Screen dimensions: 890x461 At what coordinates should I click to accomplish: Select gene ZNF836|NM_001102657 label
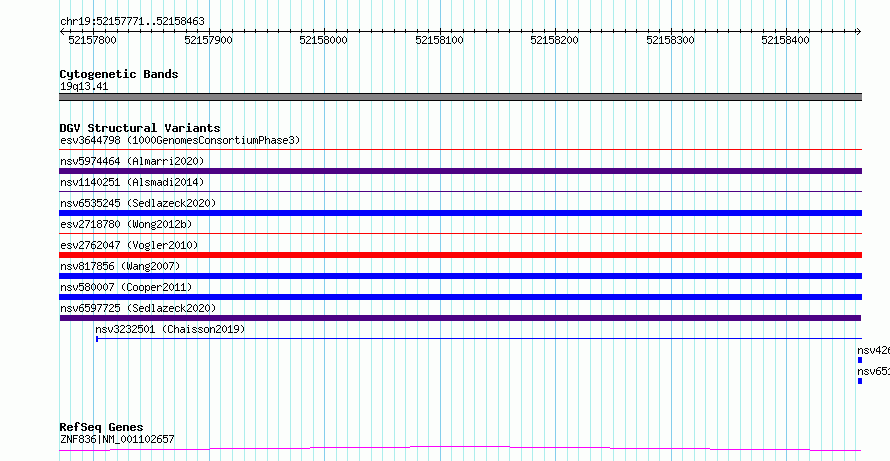click(x=117, y=439)
